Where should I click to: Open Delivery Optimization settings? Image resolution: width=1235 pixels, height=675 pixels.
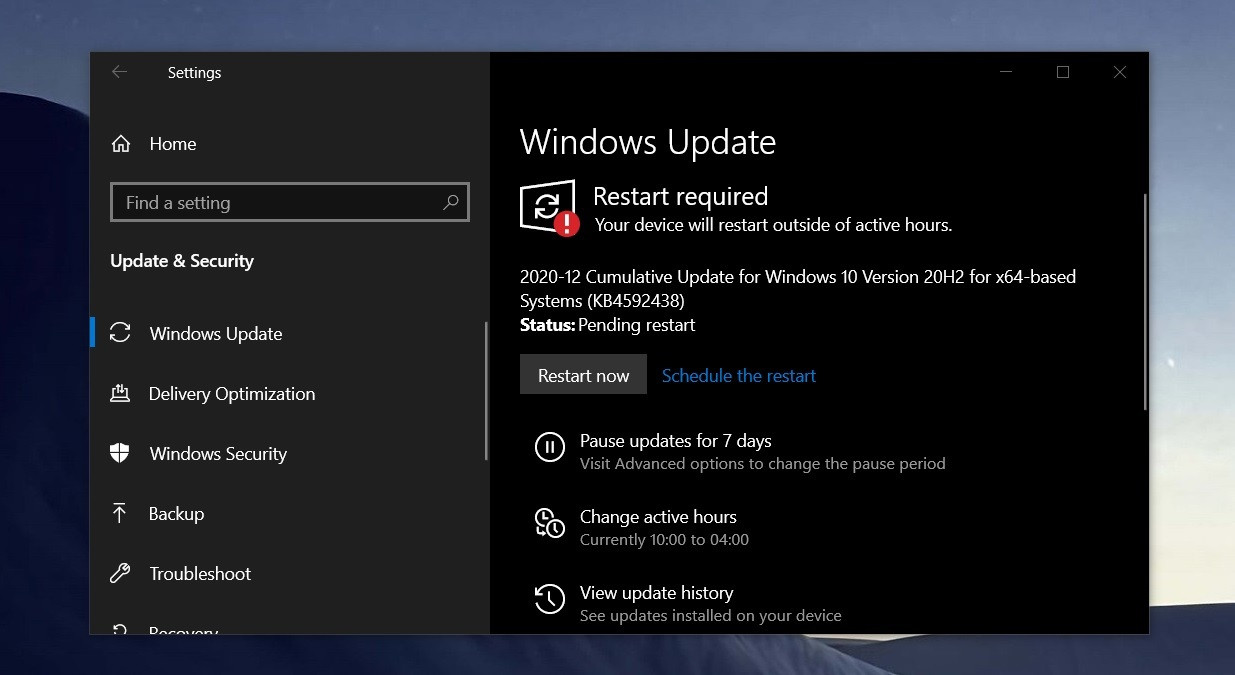[x=231, y=394]
